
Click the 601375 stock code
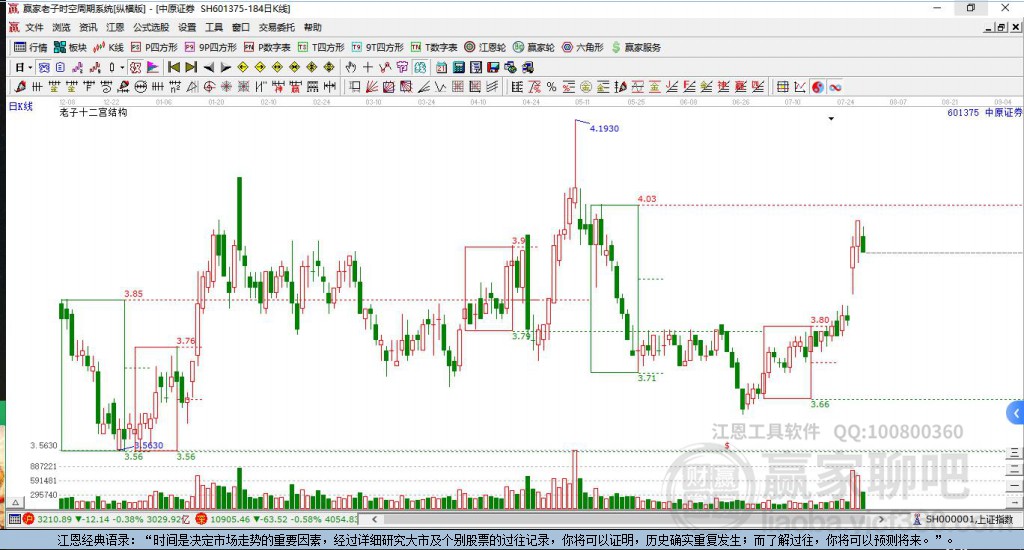pos(963,112)
